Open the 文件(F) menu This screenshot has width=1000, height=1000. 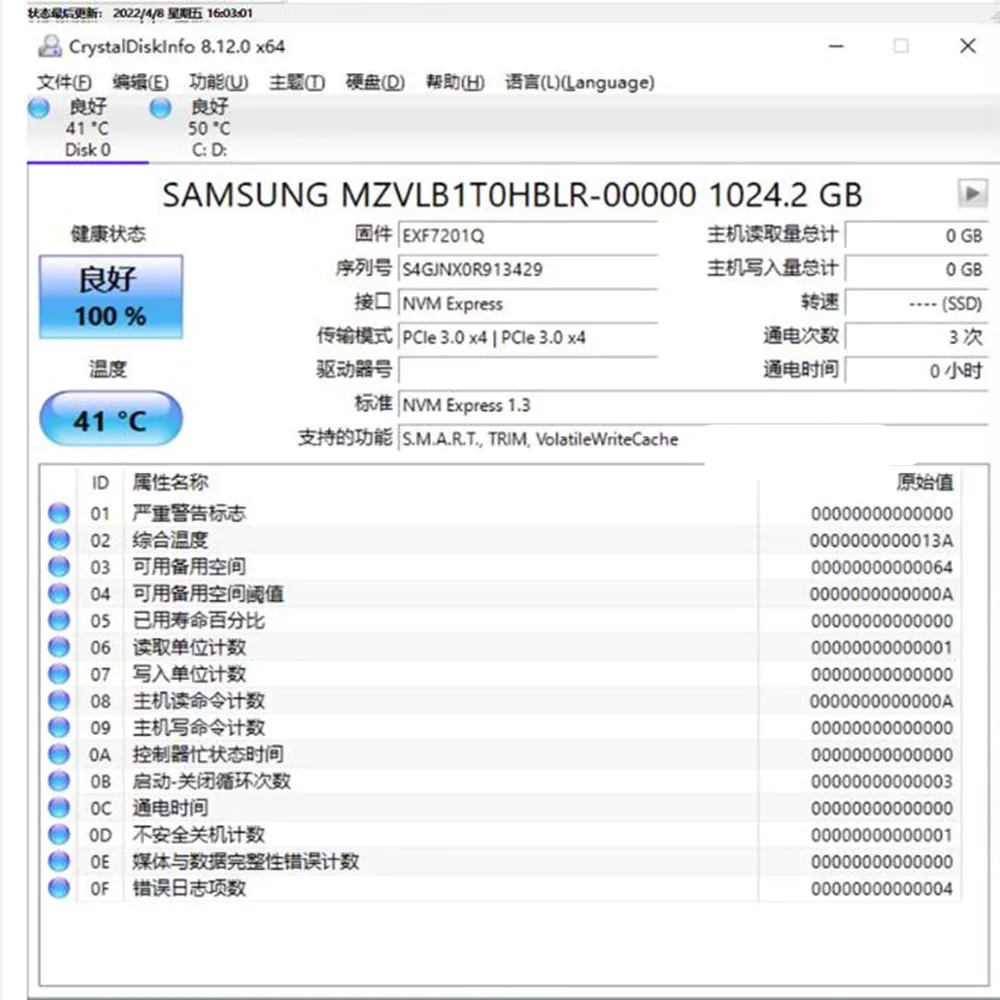64,82
